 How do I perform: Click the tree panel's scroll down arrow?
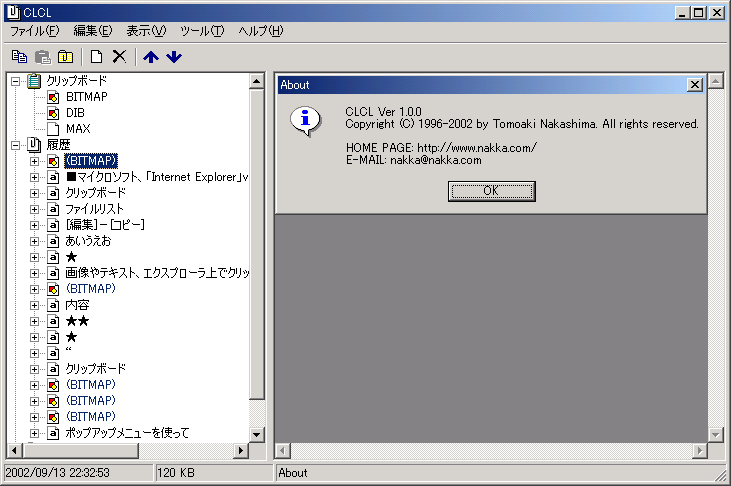[257, 435]
